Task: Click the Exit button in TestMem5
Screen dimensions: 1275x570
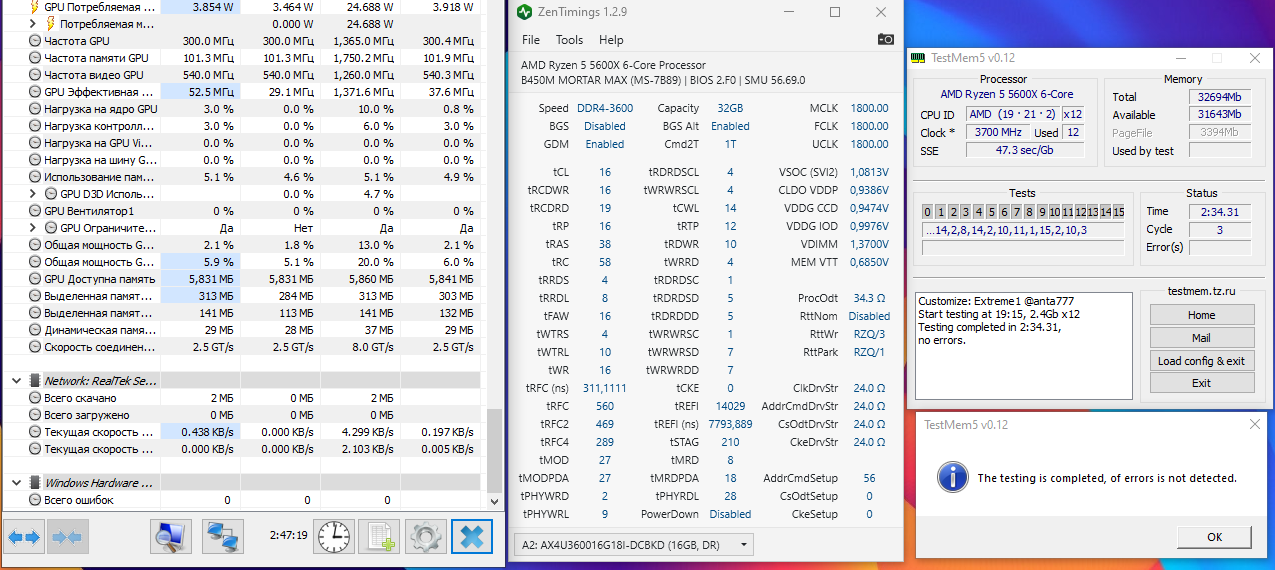Action: point(1201,383)
